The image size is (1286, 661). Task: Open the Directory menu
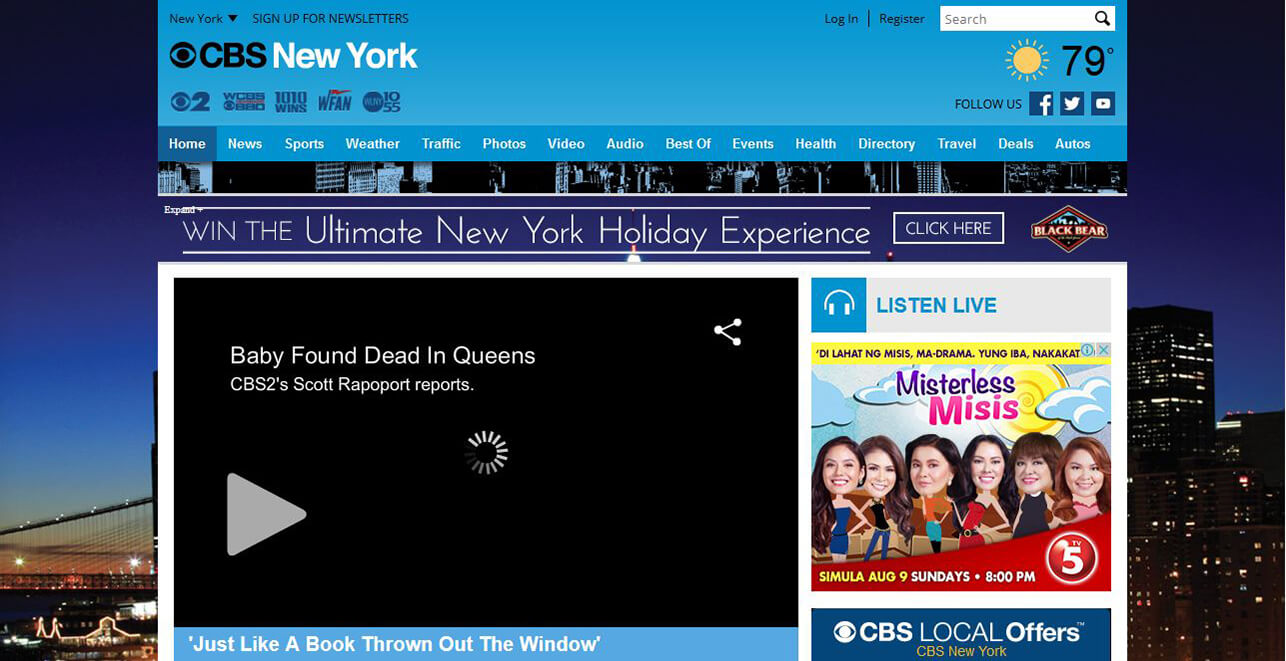click(x=887, y=144)
